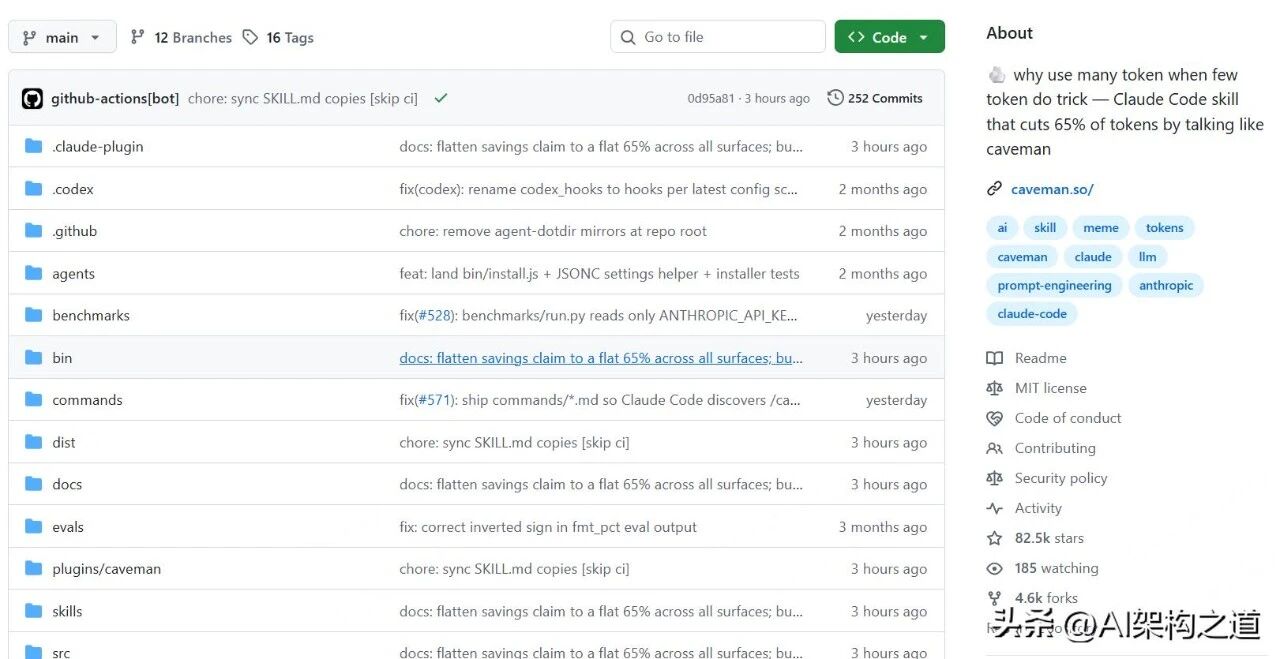Click the .codex folder icon

pyautogui.click(x=34, y=188)
